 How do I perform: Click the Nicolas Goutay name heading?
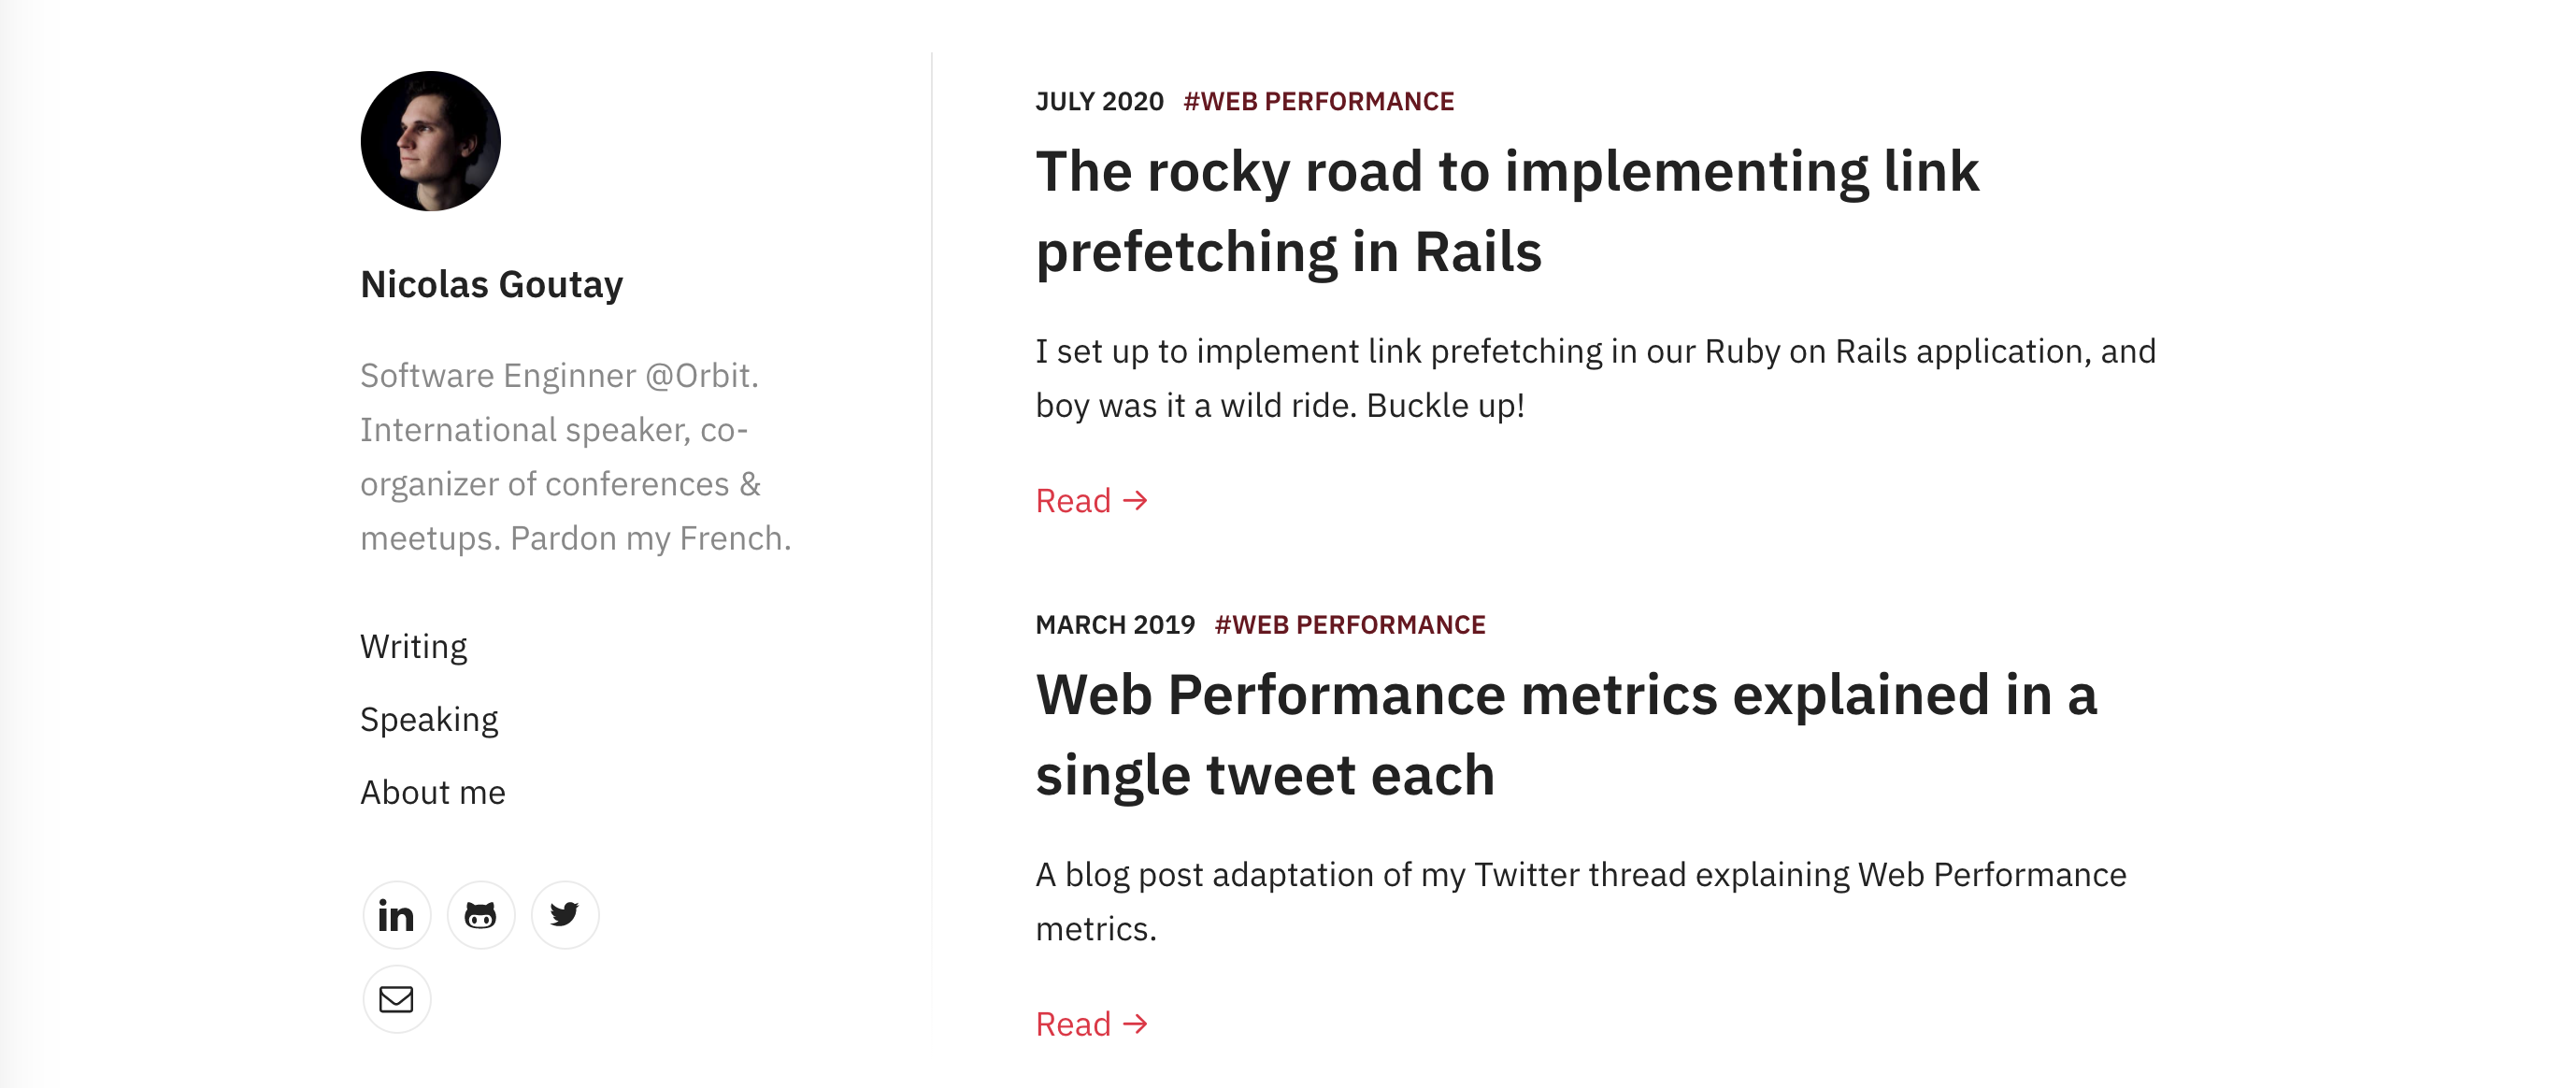point(491,285)
